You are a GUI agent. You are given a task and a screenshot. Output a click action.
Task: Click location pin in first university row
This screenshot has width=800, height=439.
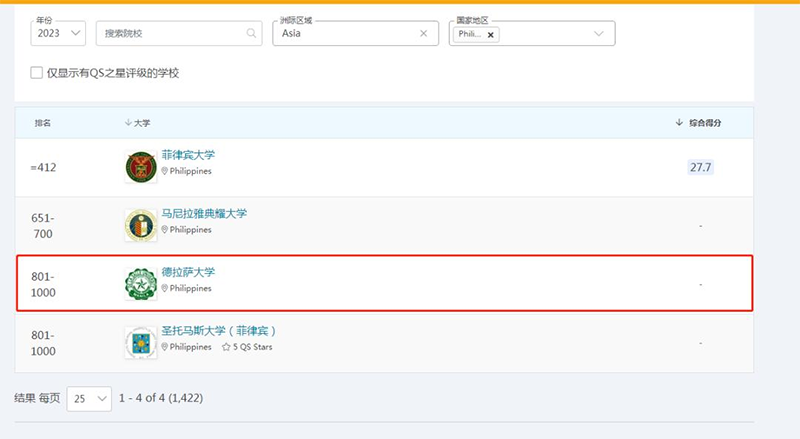(x=165, y=170)
